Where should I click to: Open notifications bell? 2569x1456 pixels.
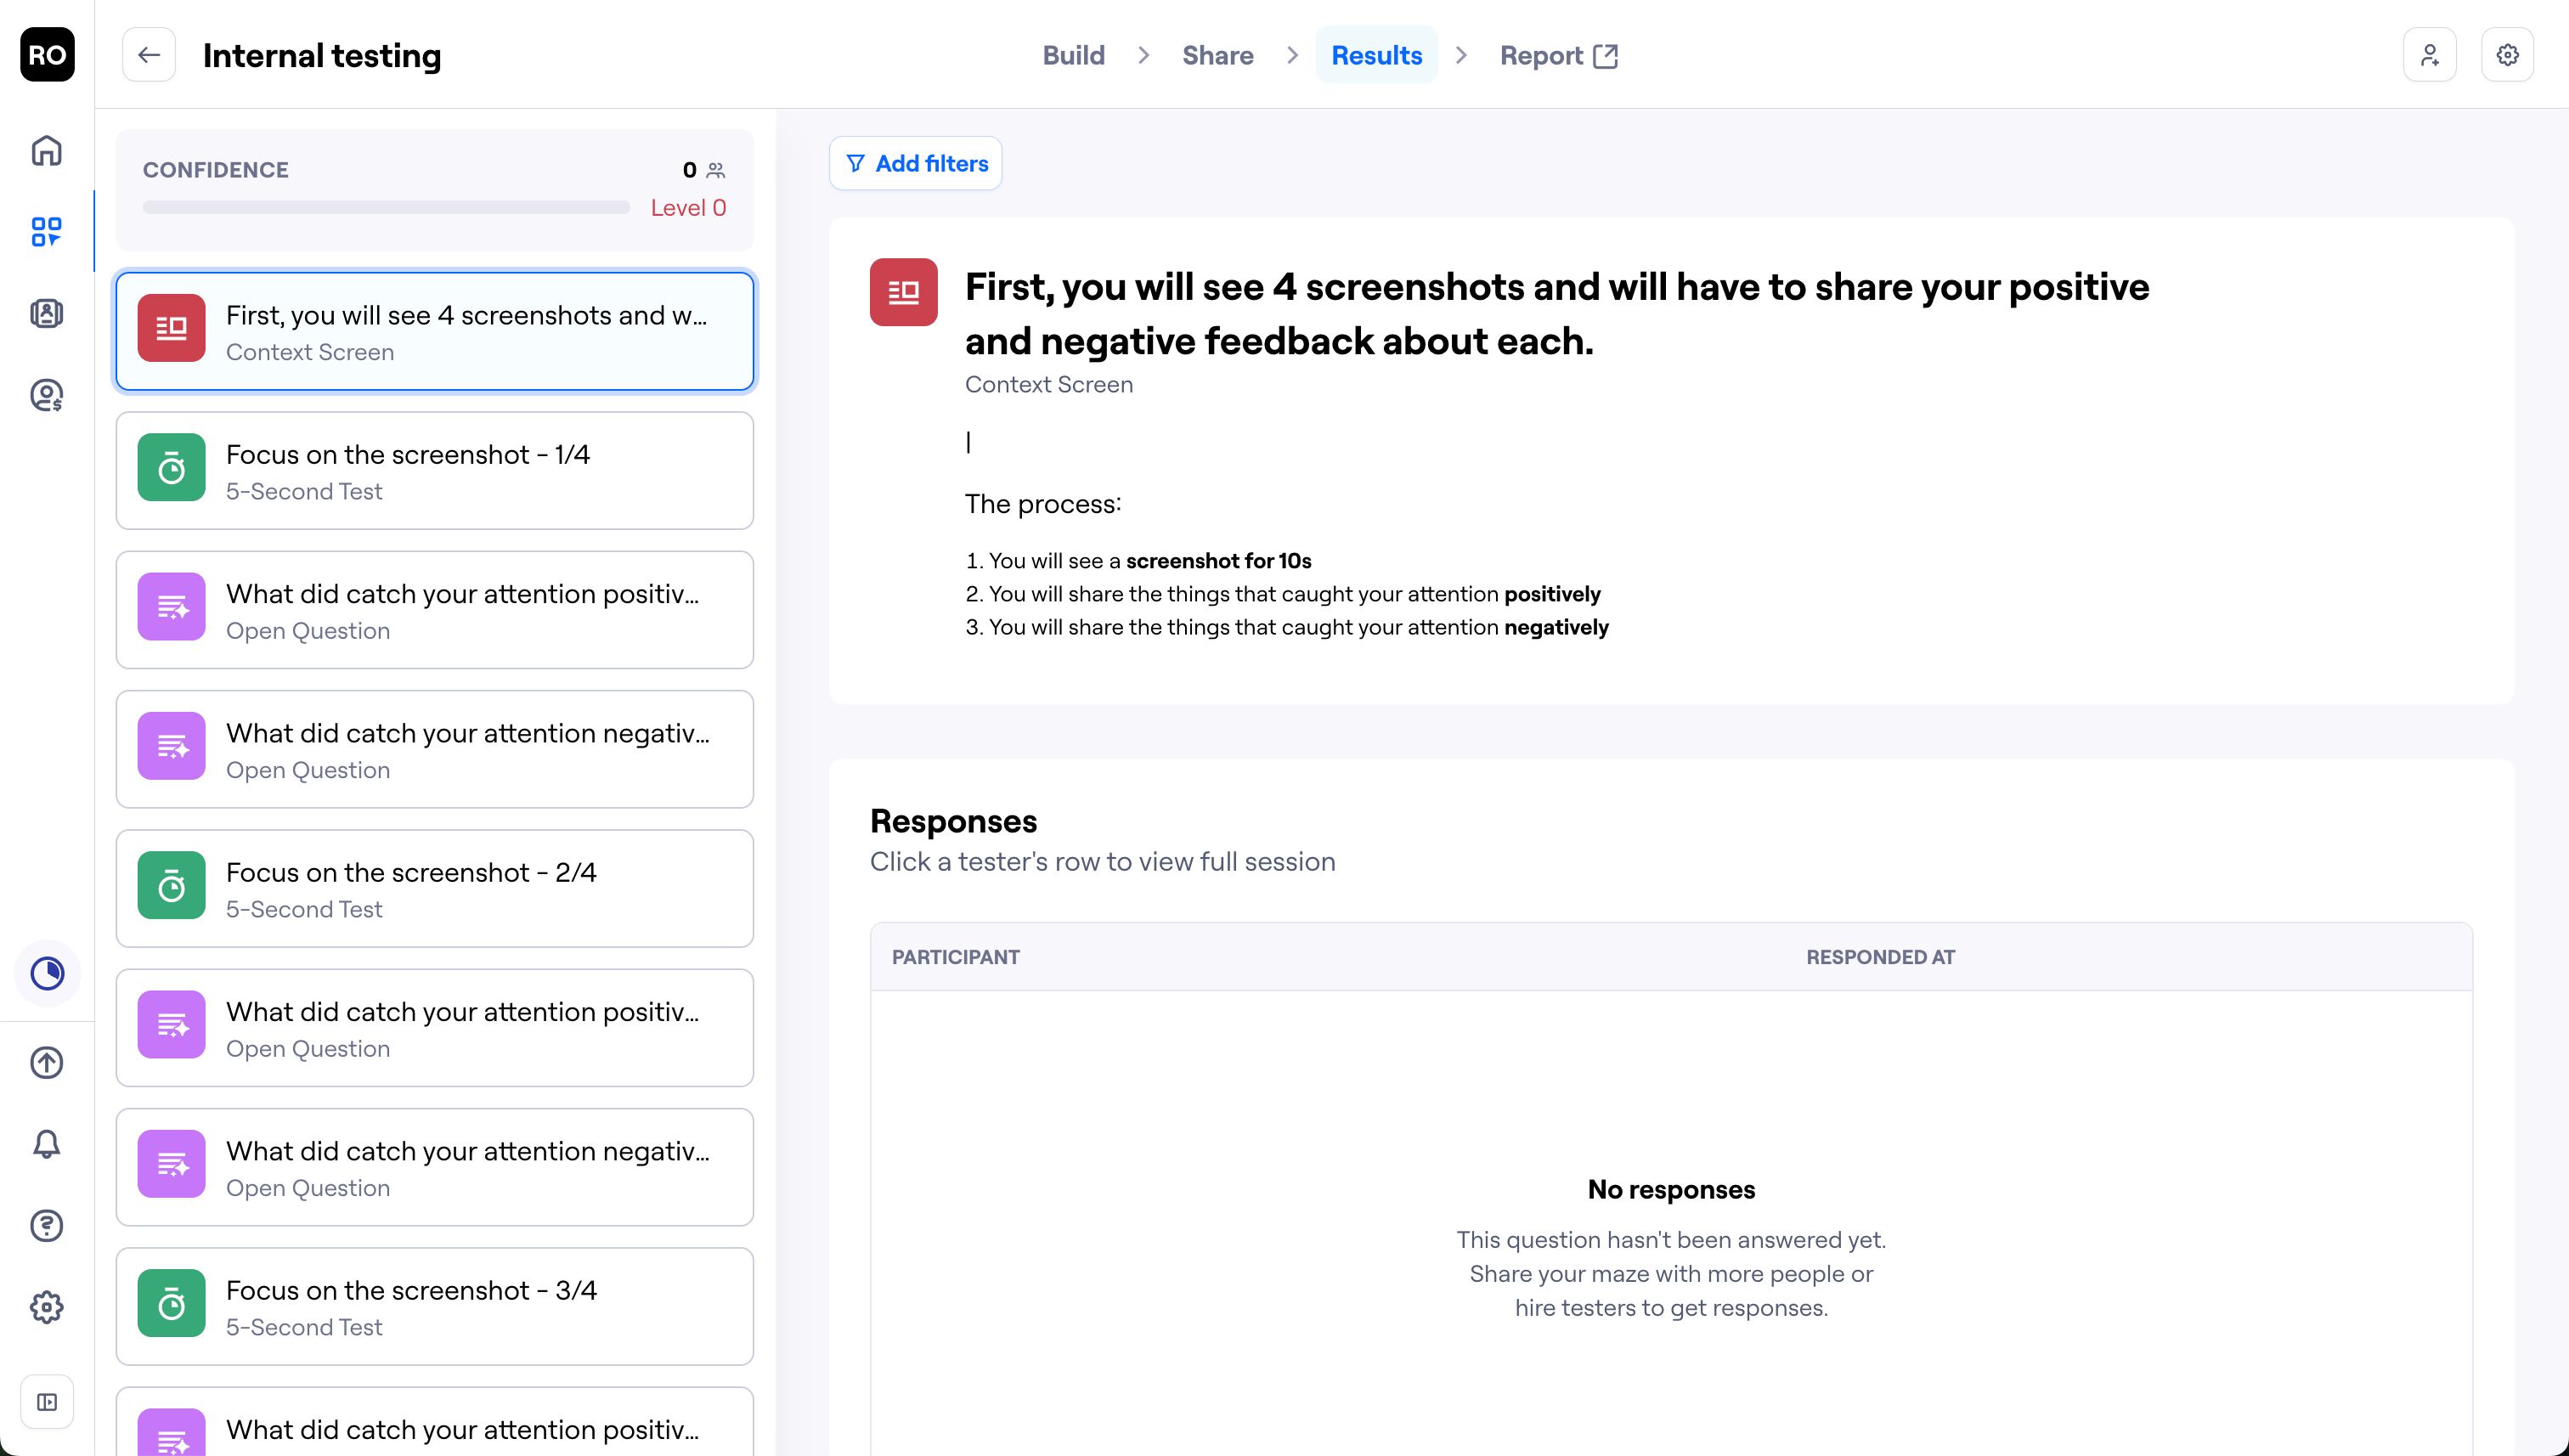click(47, 1144)
